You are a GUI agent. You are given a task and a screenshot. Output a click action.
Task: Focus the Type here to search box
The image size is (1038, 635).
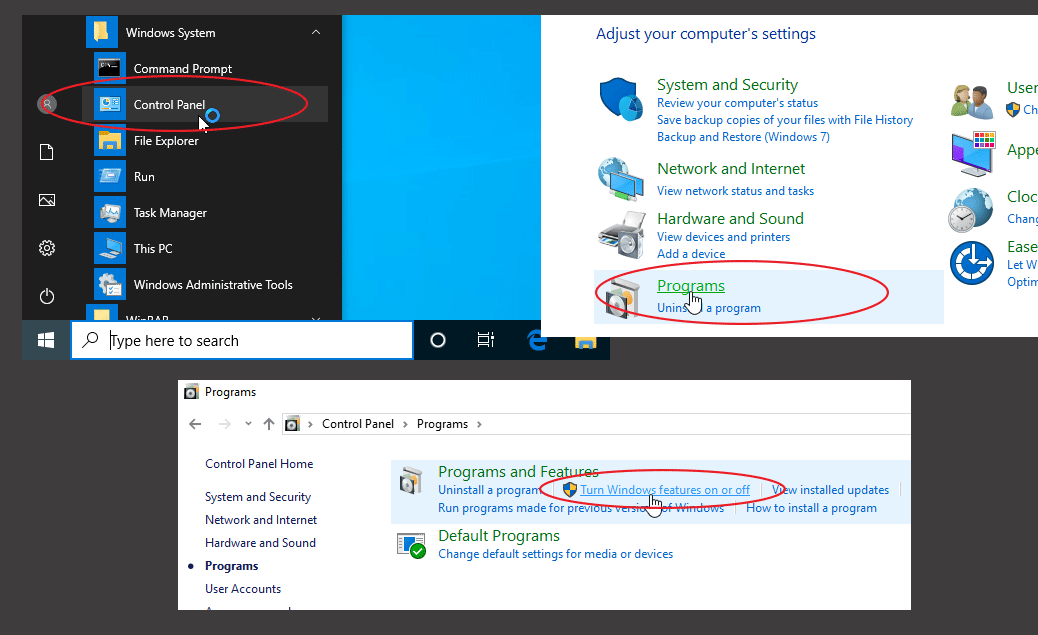(x=242, y=340)
